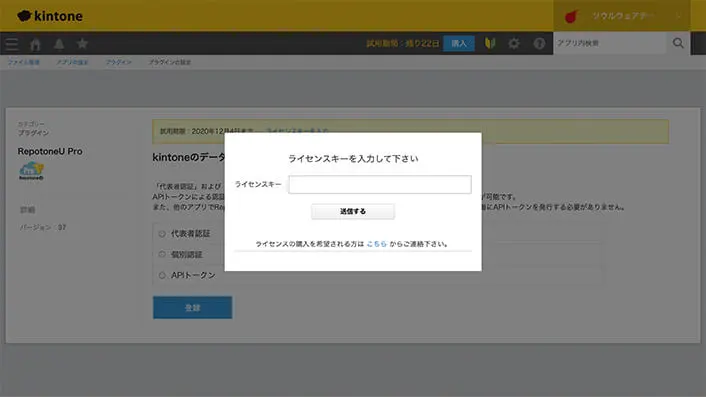Open the first breadcrumb link

(24, 62)
